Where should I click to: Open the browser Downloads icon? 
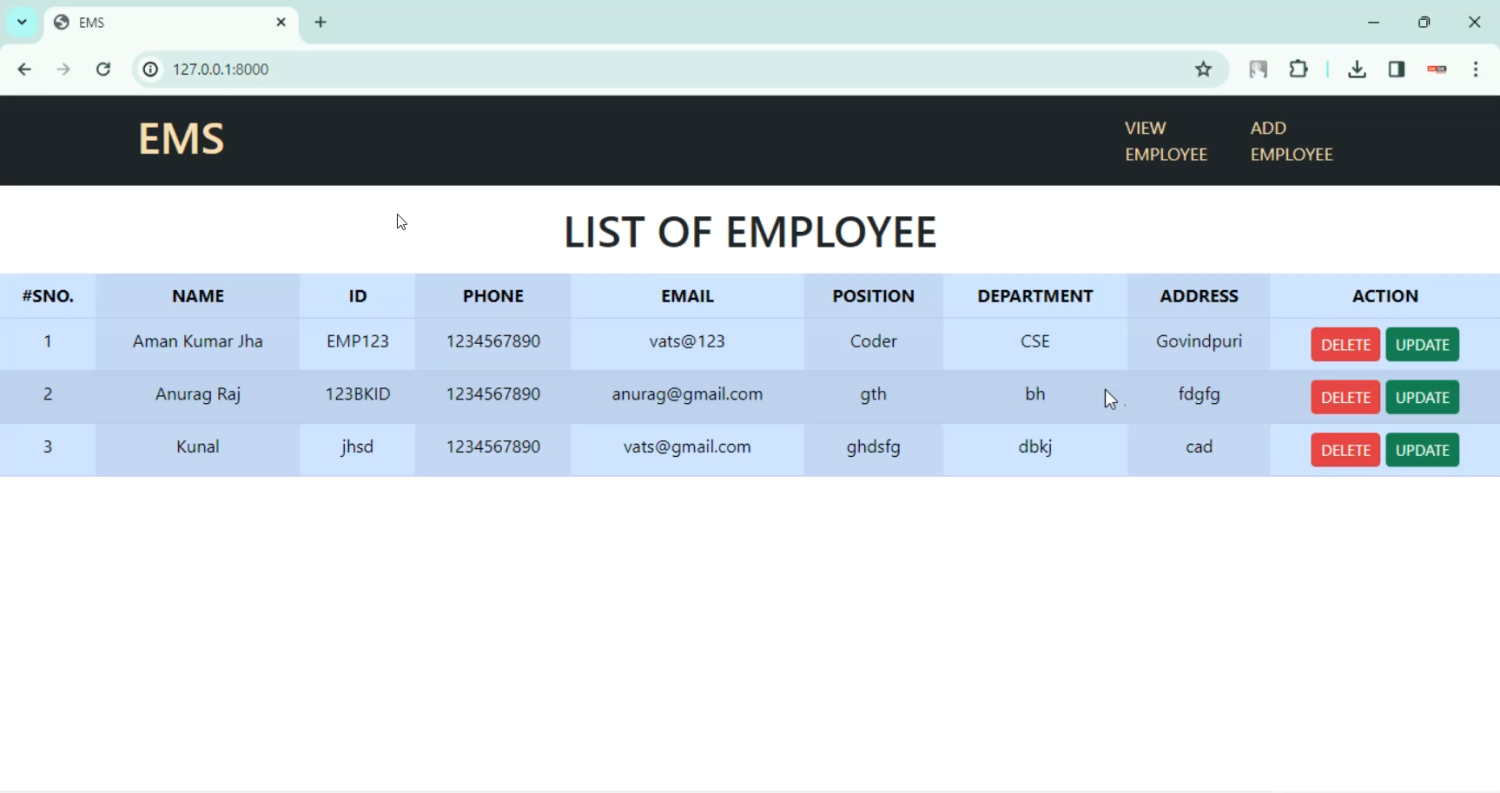pos(1357,69)
